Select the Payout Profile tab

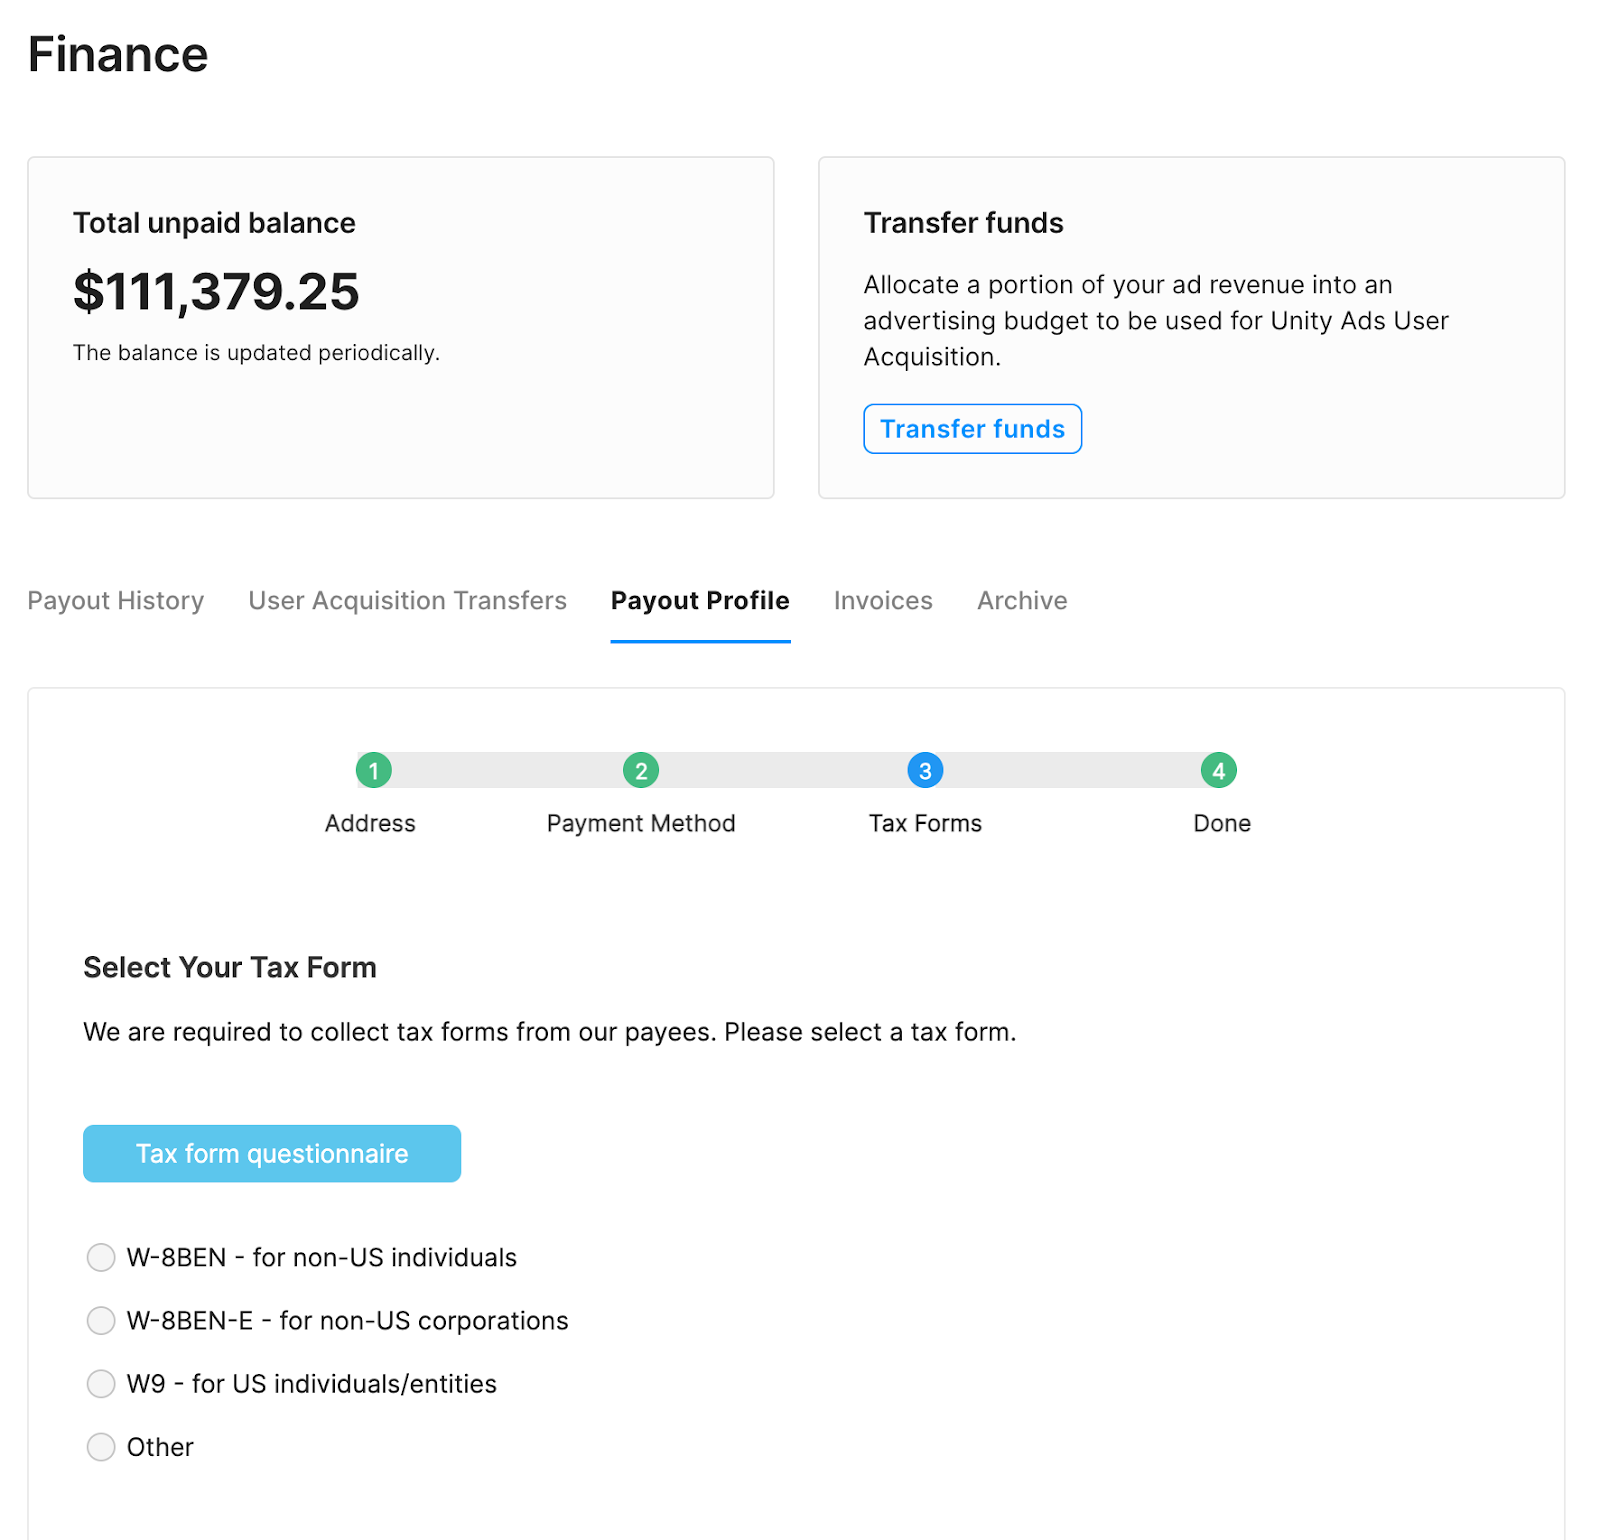700,600
